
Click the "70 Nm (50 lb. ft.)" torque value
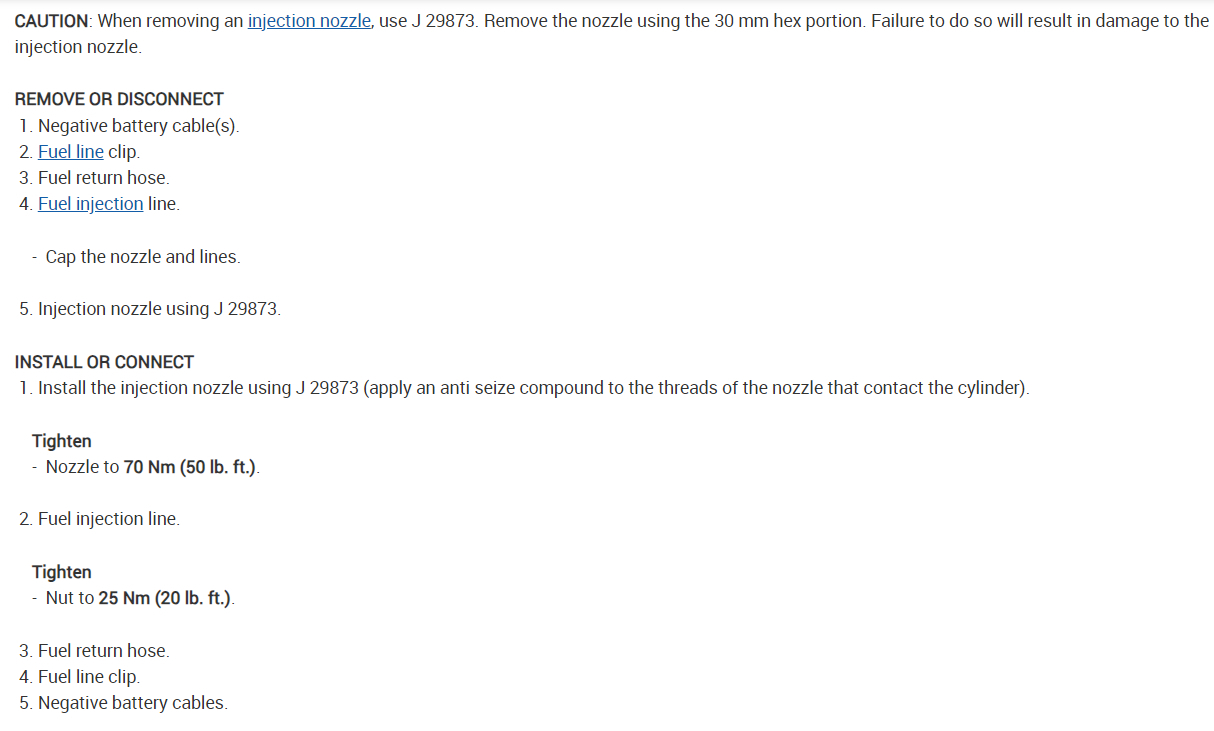191,467
